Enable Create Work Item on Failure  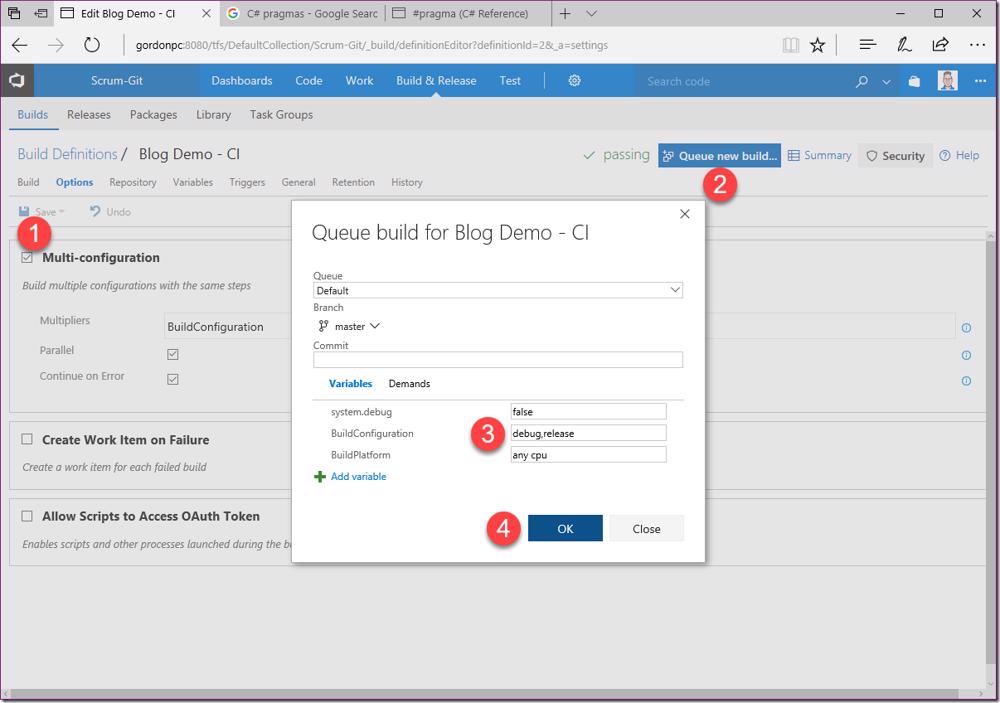(27, 439)
